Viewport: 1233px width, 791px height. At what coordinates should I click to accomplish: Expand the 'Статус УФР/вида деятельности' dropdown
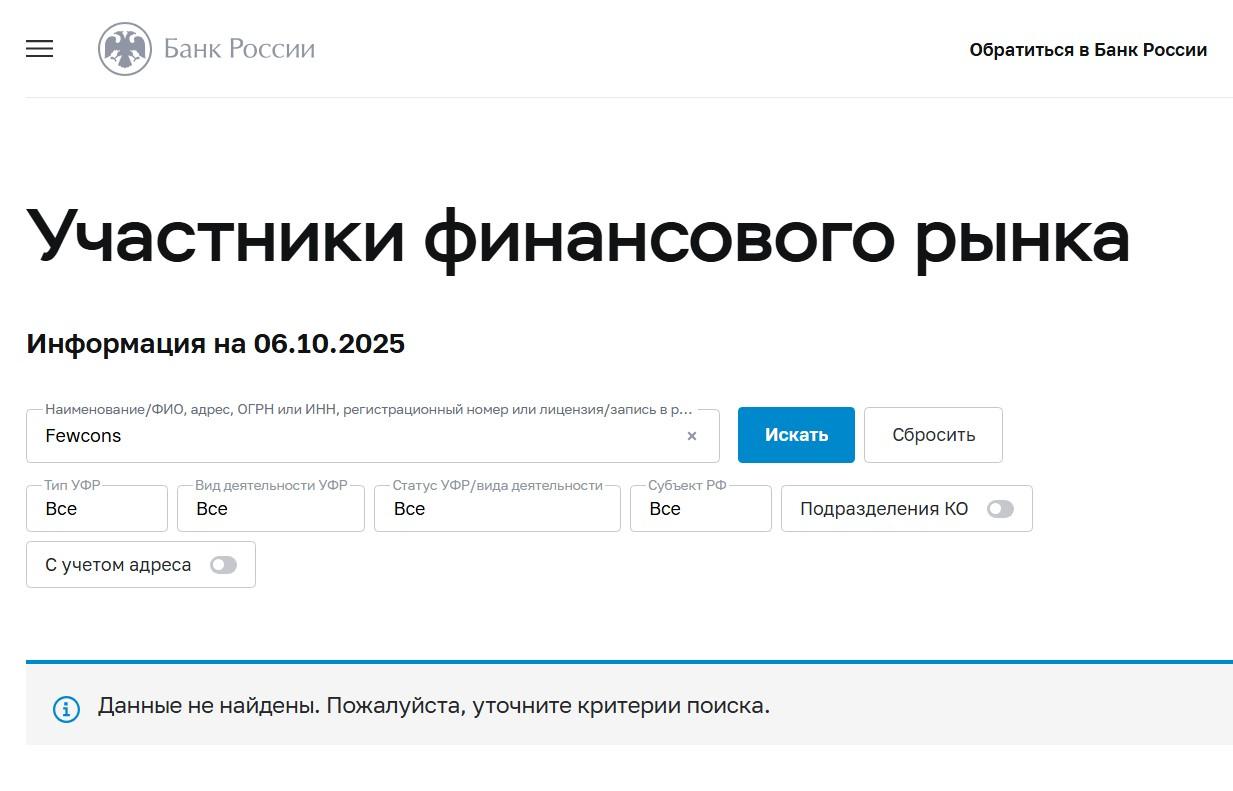pyautogui.click(x=497, y=509)
